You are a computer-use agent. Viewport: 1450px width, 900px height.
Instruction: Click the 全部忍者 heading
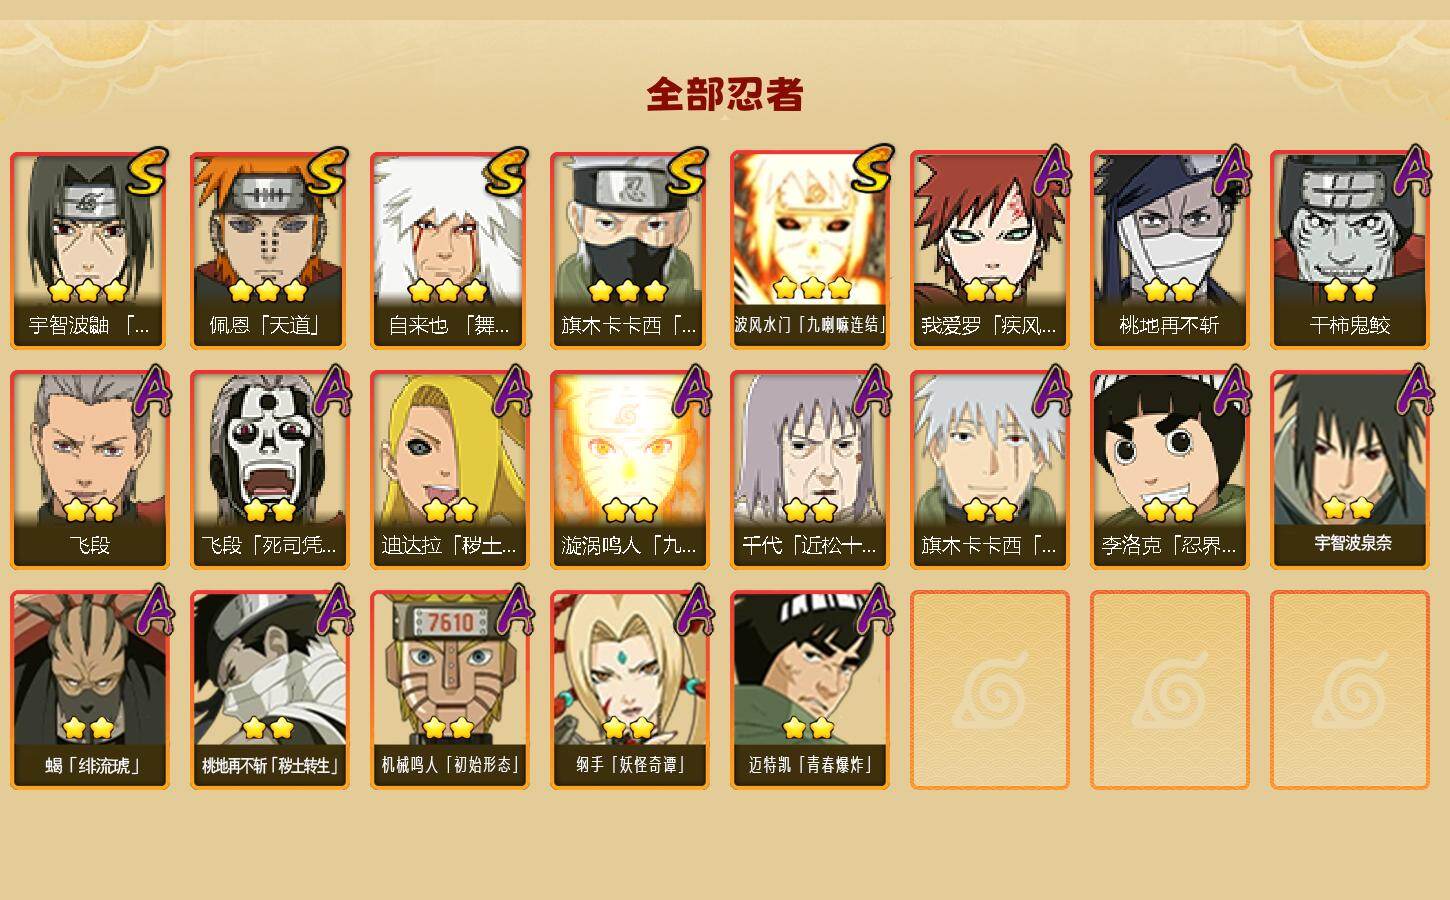click(725, 95)
